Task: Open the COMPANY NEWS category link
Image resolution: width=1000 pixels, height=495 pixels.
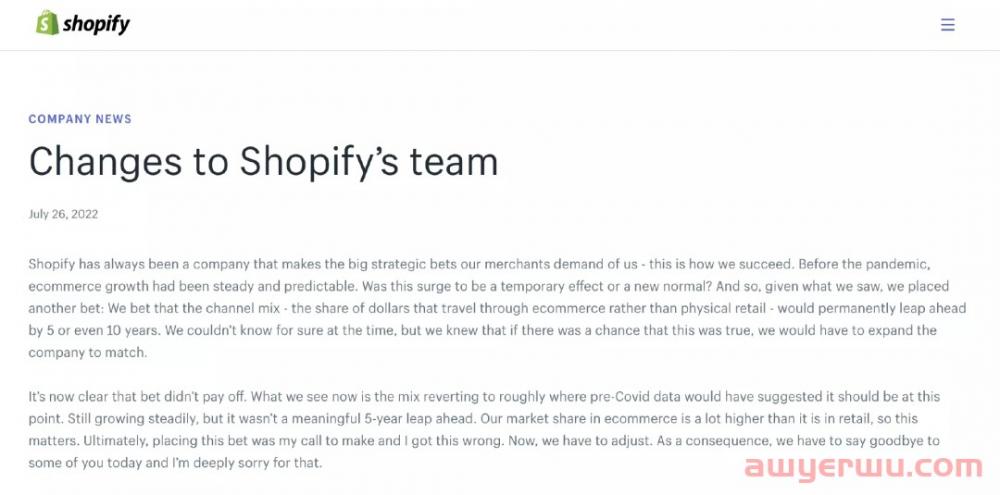Action: click(x=80, y=119)
